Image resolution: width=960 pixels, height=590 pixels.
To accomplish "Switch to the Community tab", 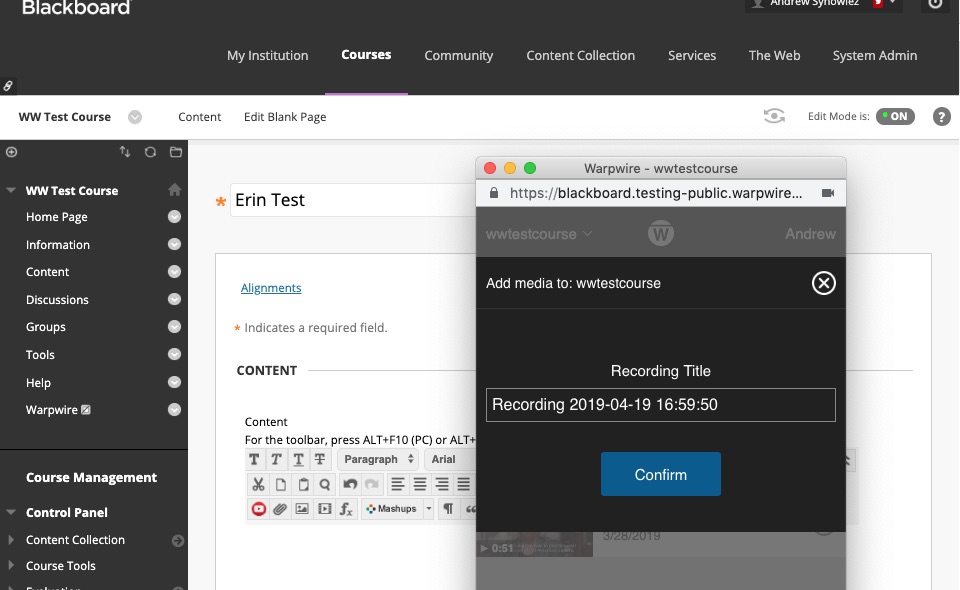I will pyautogui.click(x=459, y=56).
